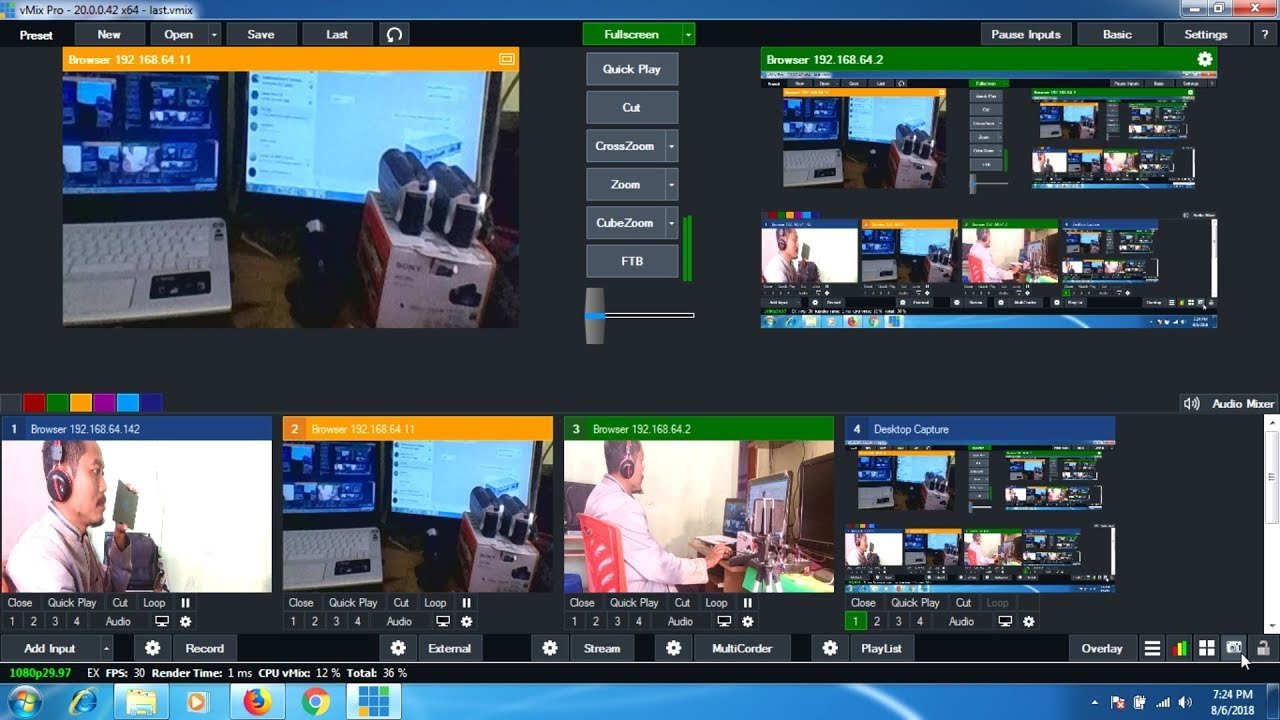Open Settings from top bar
Image resolution: width=1280 pixels, height=720 pixels.
(x=1206, y=34)
